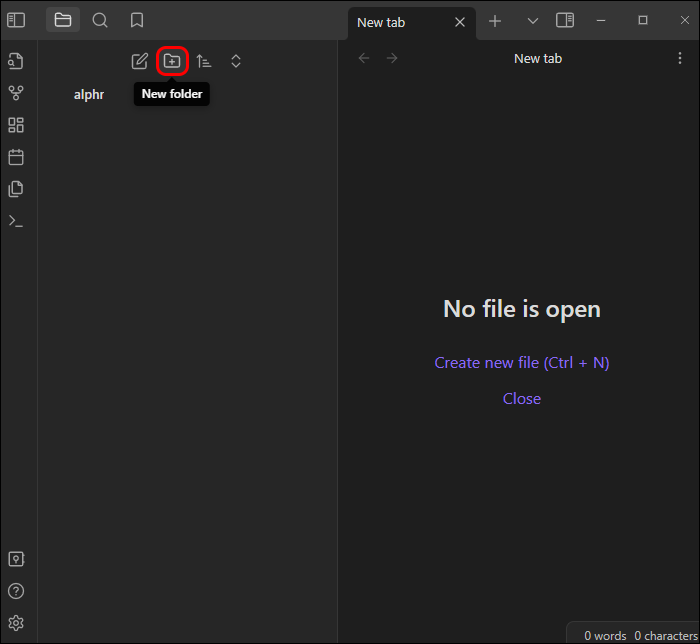700x644 pixels.
Task: Open another vault icon
Action: pos(16,559)
